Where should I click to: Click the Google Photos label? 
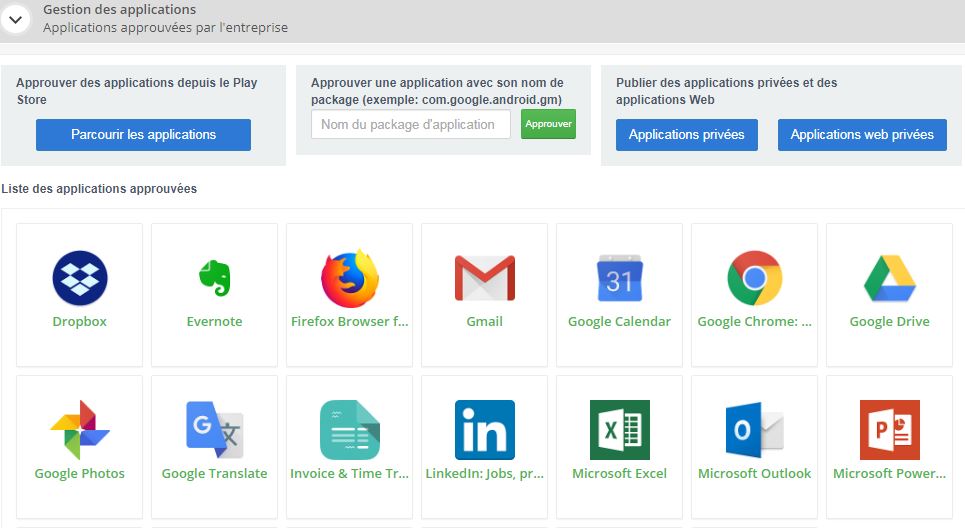click(79, 474)
